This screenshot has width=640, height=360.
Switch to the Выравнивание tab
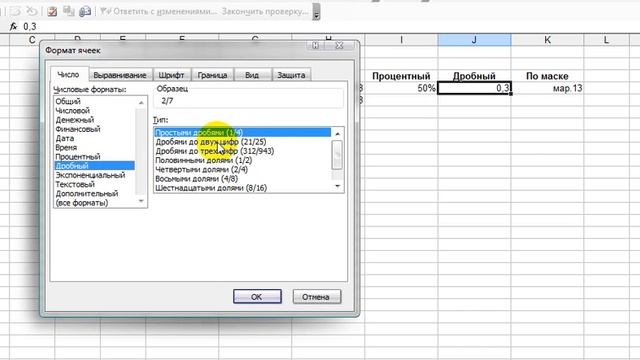[x=120, y=75]
